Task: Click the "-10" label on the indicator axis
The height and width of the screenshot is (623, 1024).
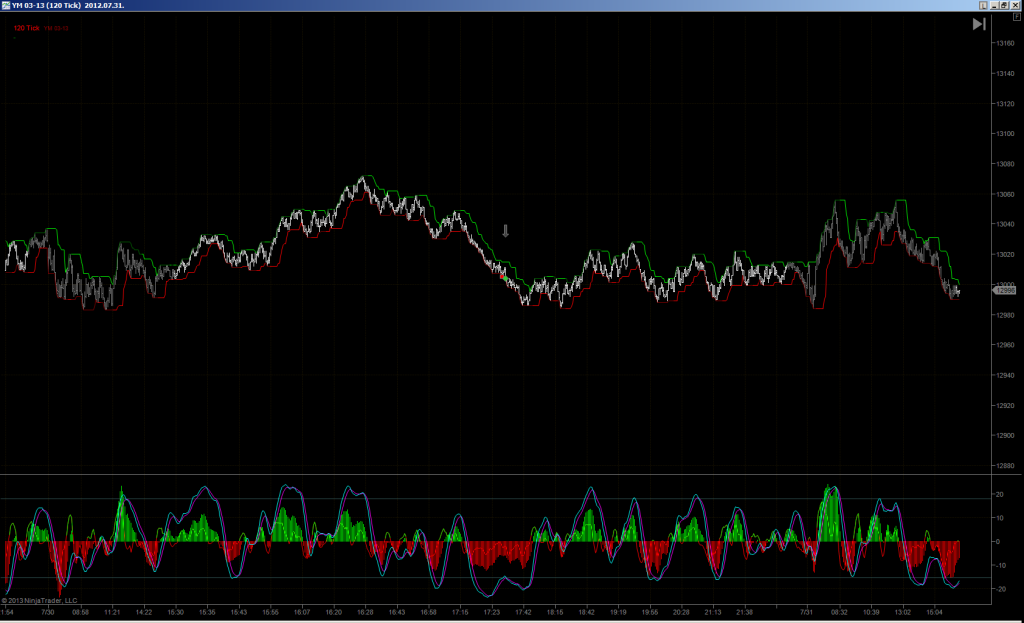Action: (x=999, y=566)
